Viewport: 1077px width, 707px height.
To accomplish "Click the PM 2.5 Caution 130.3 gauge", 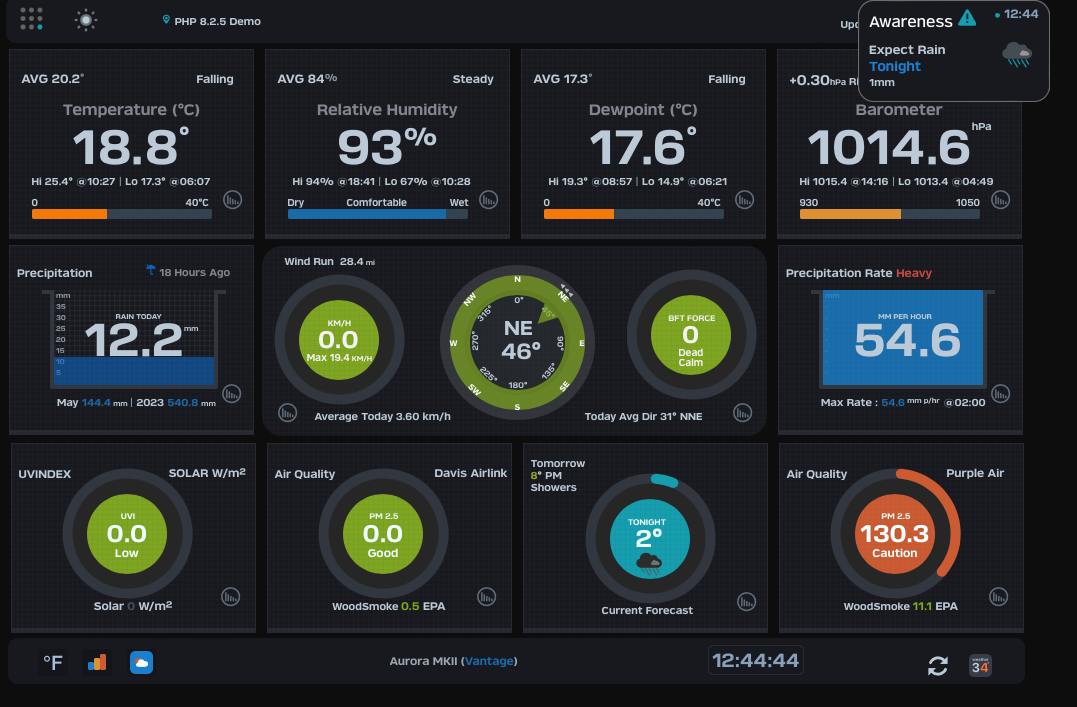I will [x=894, y=535].
